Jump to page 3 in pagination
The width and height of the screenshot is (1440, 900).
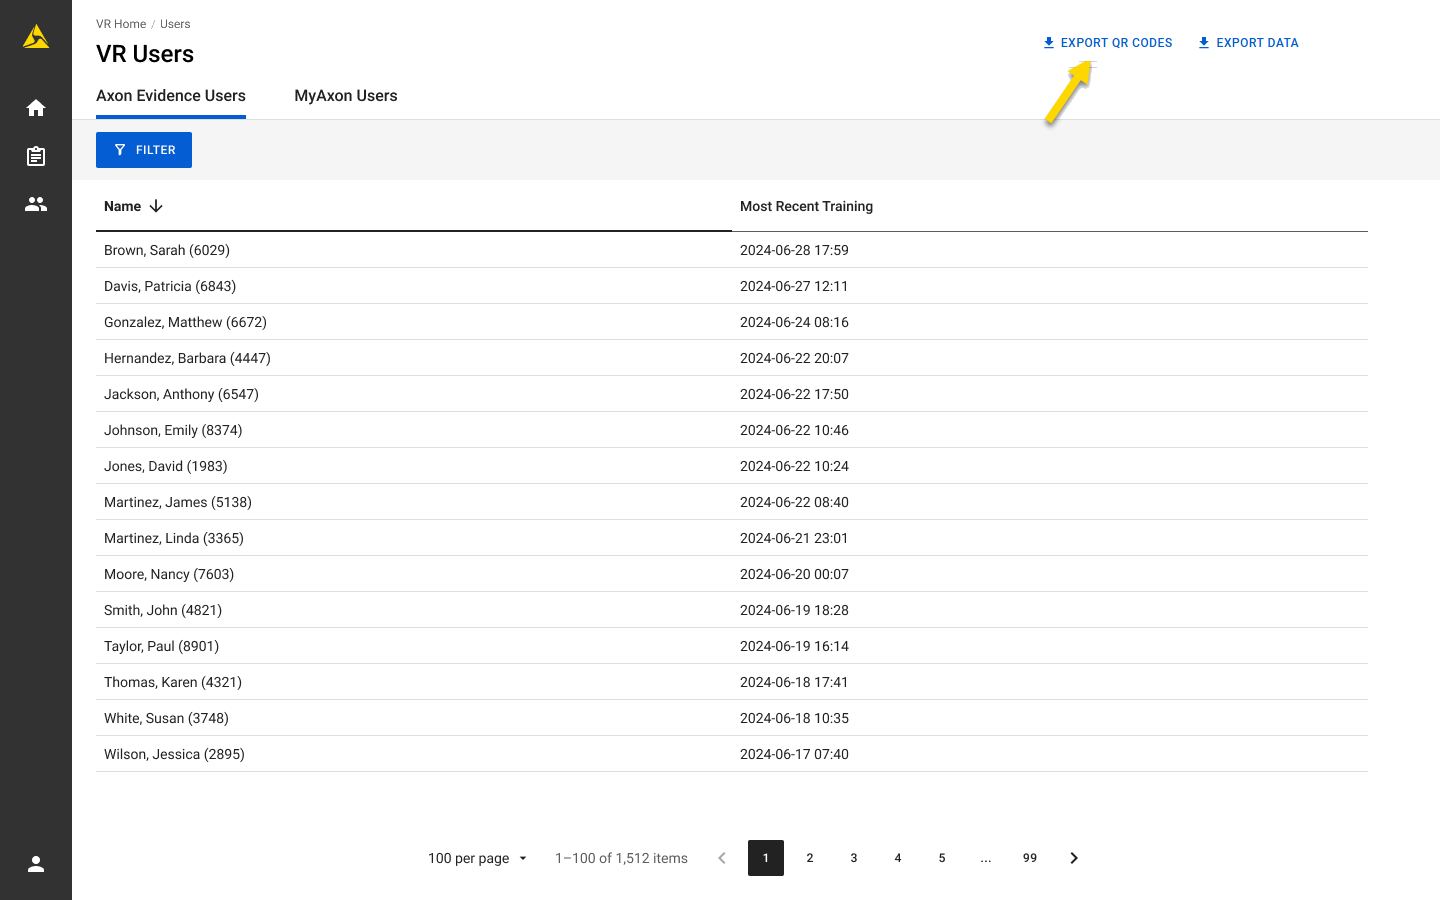point(854,858)
